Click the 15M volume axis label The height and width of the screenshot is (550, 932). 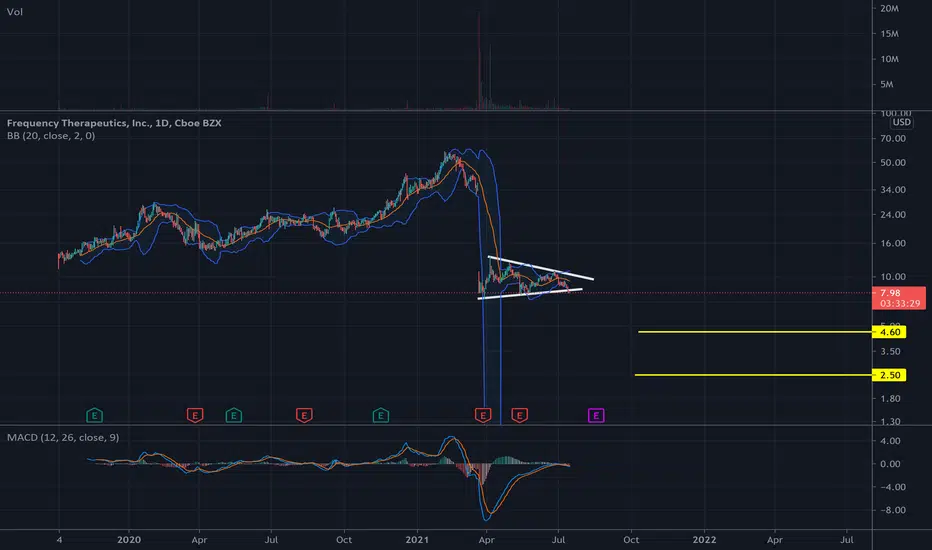click(x=890, y=34)
